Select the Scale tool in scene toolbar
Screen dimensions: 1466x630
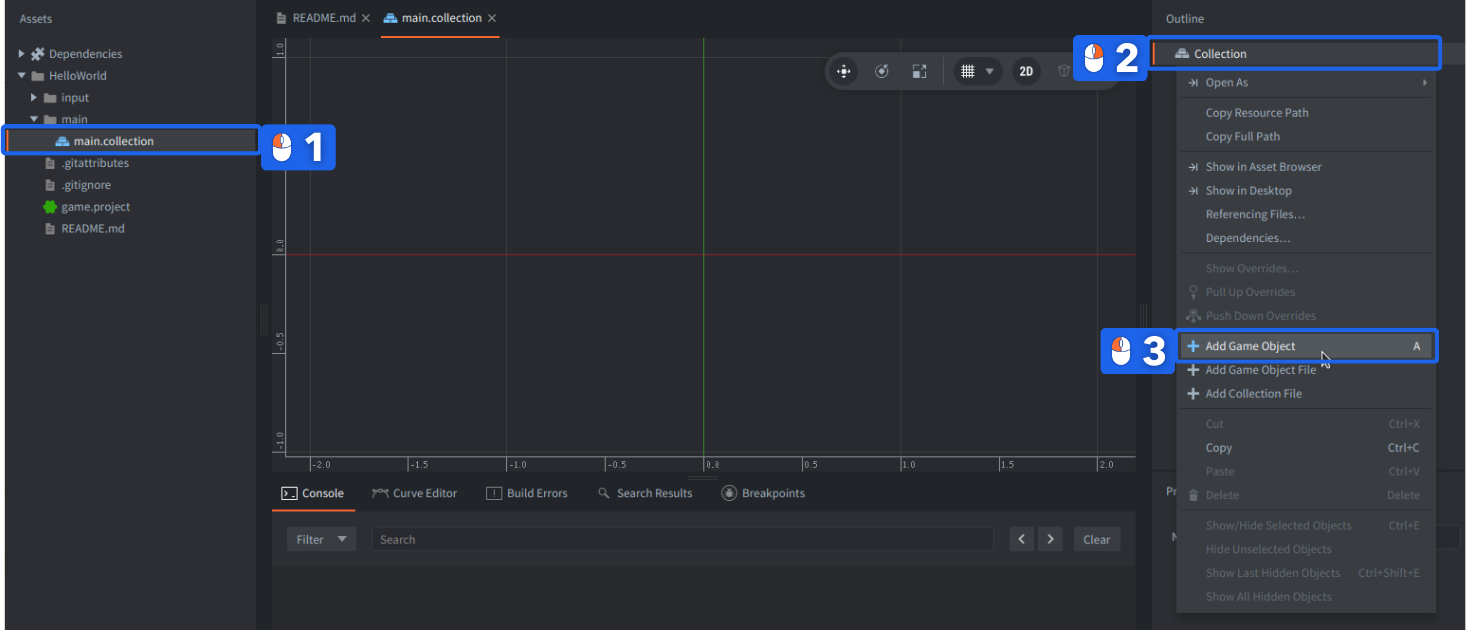point(919,71)
